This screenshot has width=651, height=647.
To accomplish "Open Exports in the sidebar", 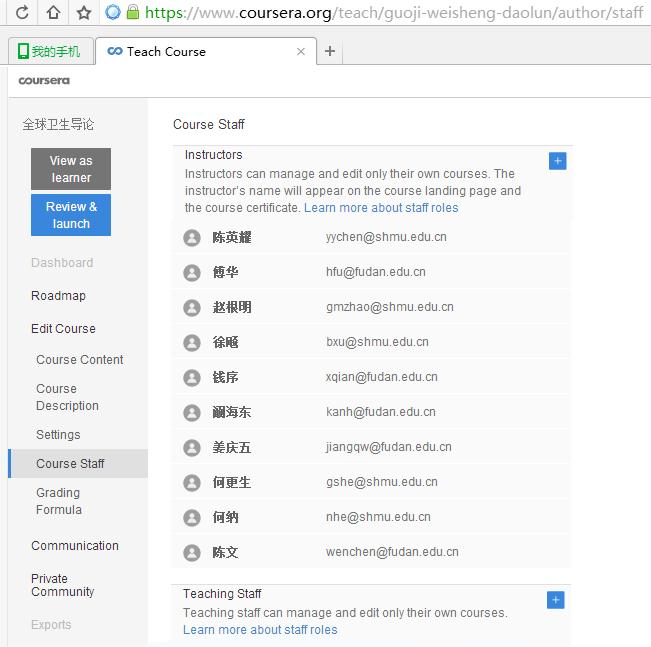I will [x=51, y=624].
